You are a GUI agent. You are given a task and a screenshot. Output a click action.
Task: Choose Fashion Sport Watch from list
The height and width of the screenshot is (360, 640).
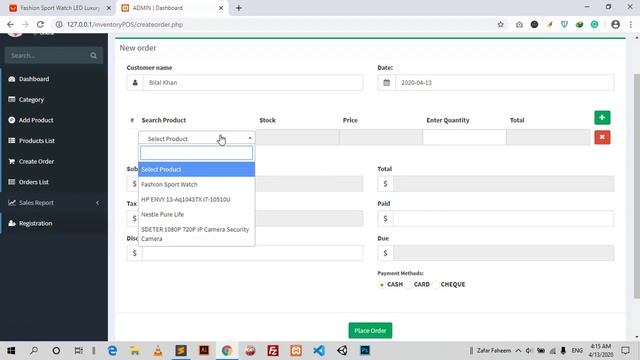(197, 184)
